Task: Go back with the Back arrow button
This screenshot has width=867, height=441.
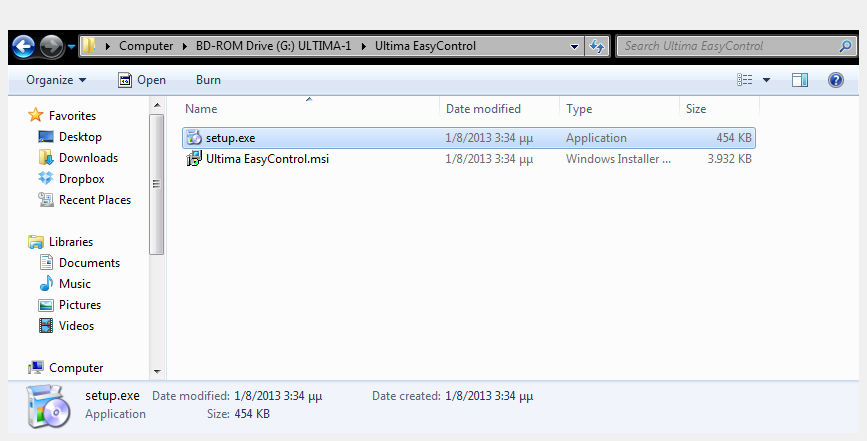Action: [x=24, y=46]
